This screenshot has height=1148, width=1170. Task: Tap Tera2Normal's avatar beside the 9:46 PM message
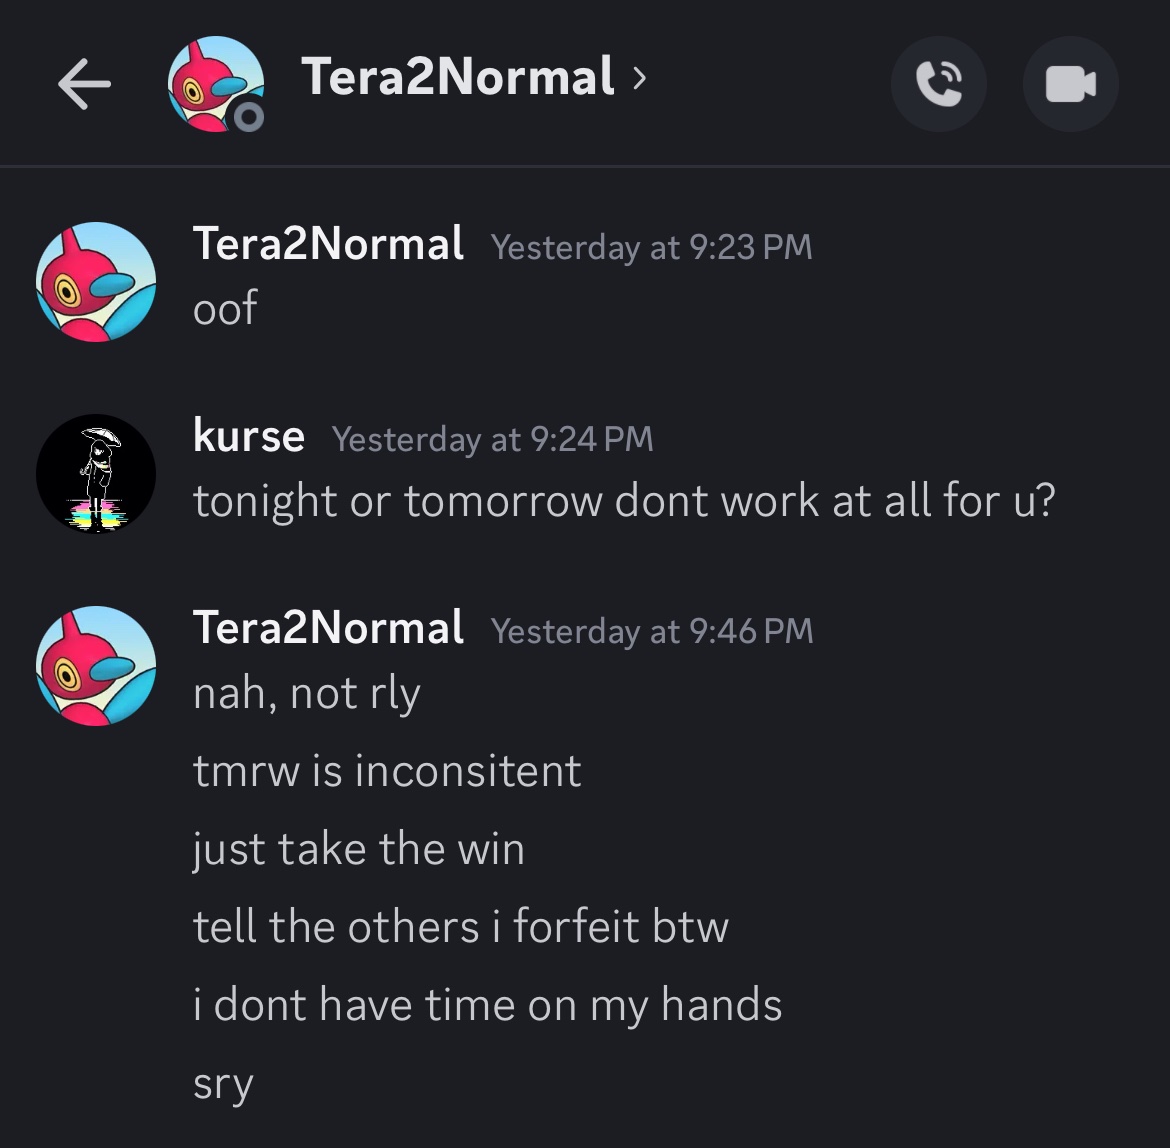(x=96, y=666)
